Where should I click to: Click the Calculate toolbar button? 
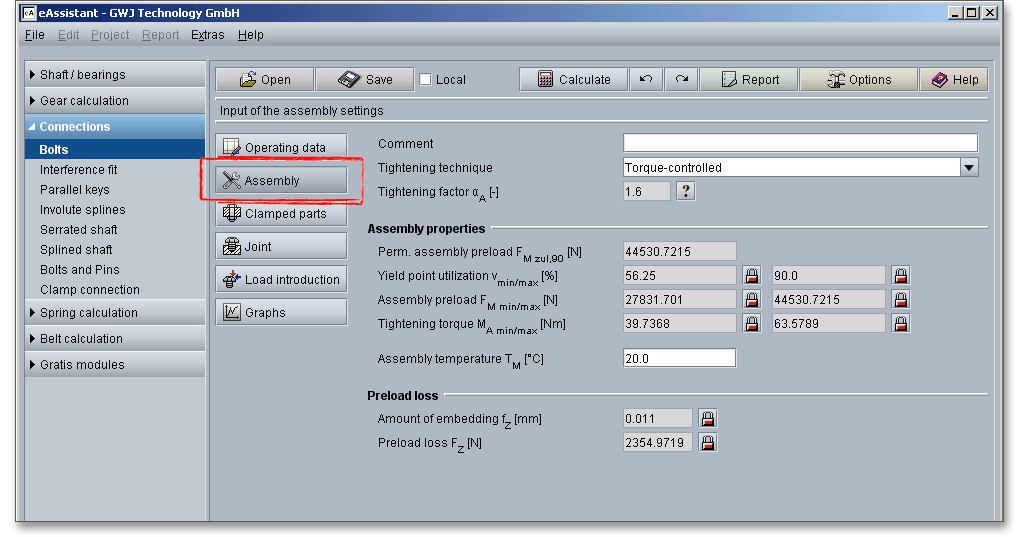tap(573, 80)
